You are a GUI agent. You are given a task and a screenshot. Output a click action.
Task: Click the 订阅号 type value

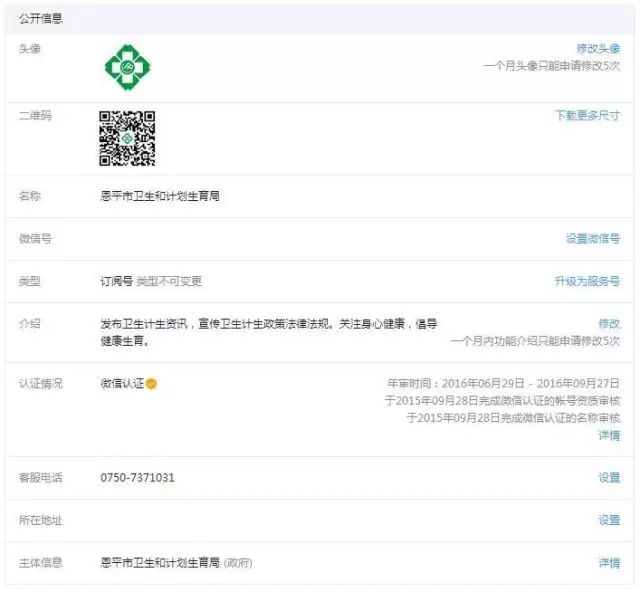(x=117, y=281)
